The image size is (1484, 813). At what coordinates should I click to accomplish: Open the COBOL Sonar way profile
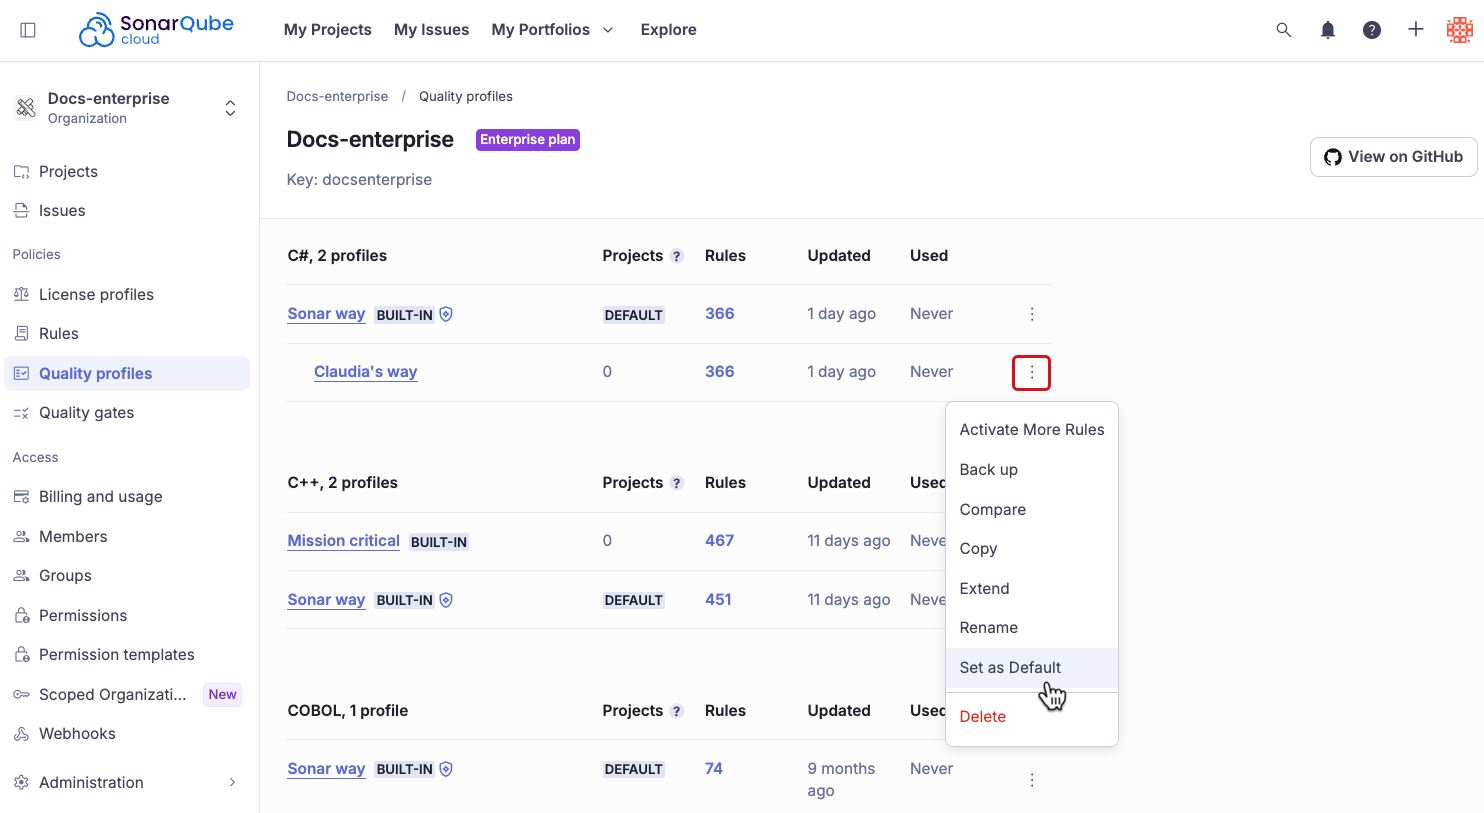click(x=326, y=769)
